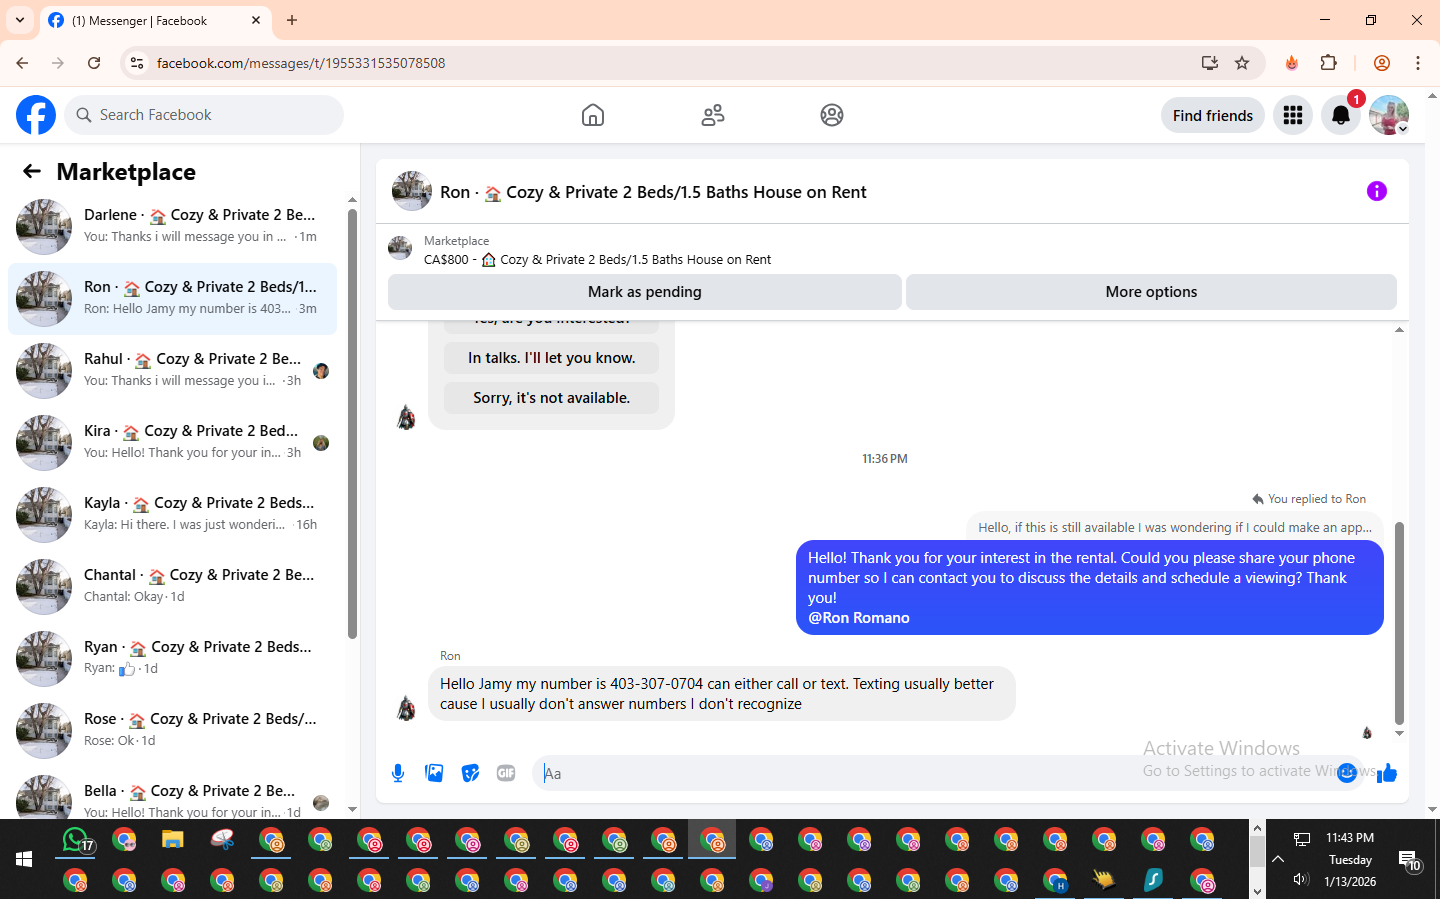The height and width of the screenshot is (899, 1440).
Task: Open the Home feed icon
Action: [x=593, y=115]
